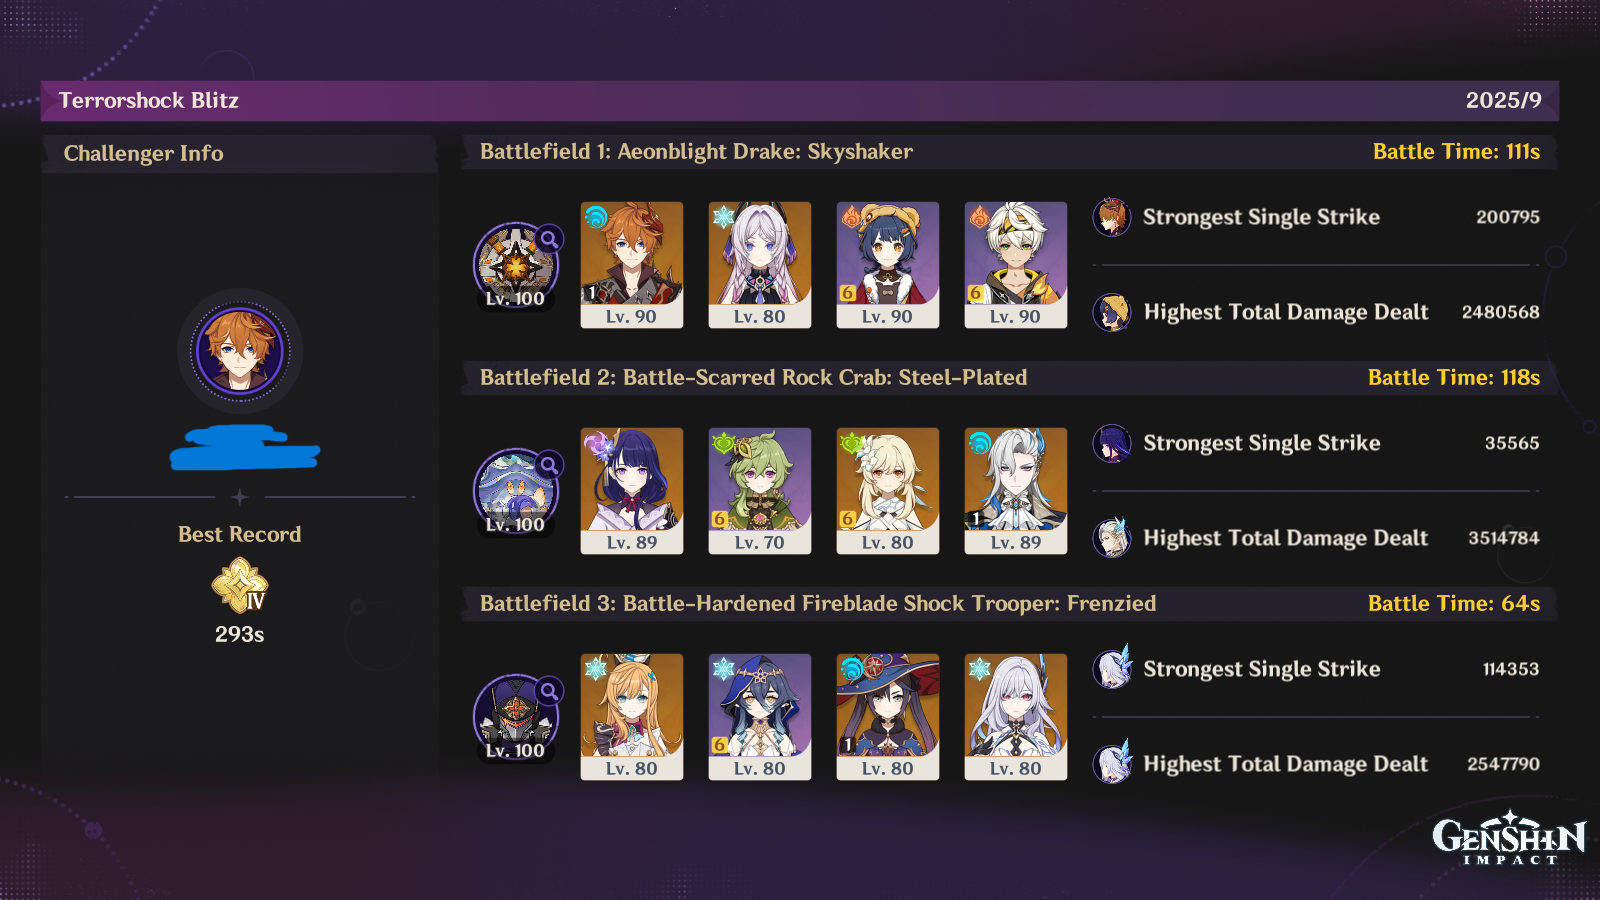
Task: Click the Terrorshock Blitz title bar
Action: [x=800, y=101]
